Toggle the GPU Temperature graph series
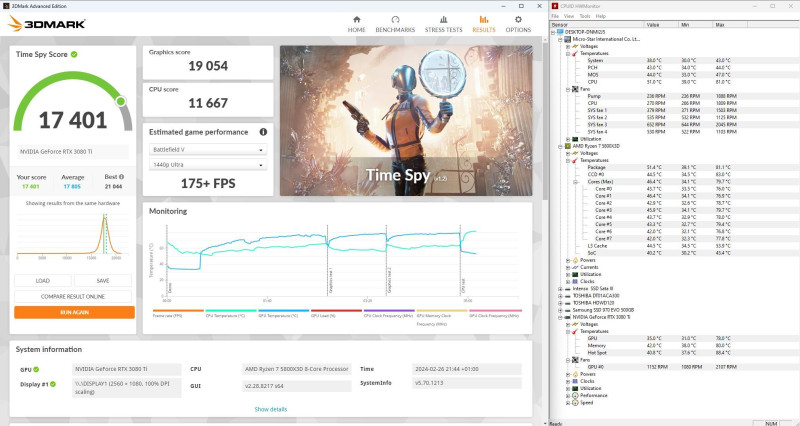 point(284,313)
